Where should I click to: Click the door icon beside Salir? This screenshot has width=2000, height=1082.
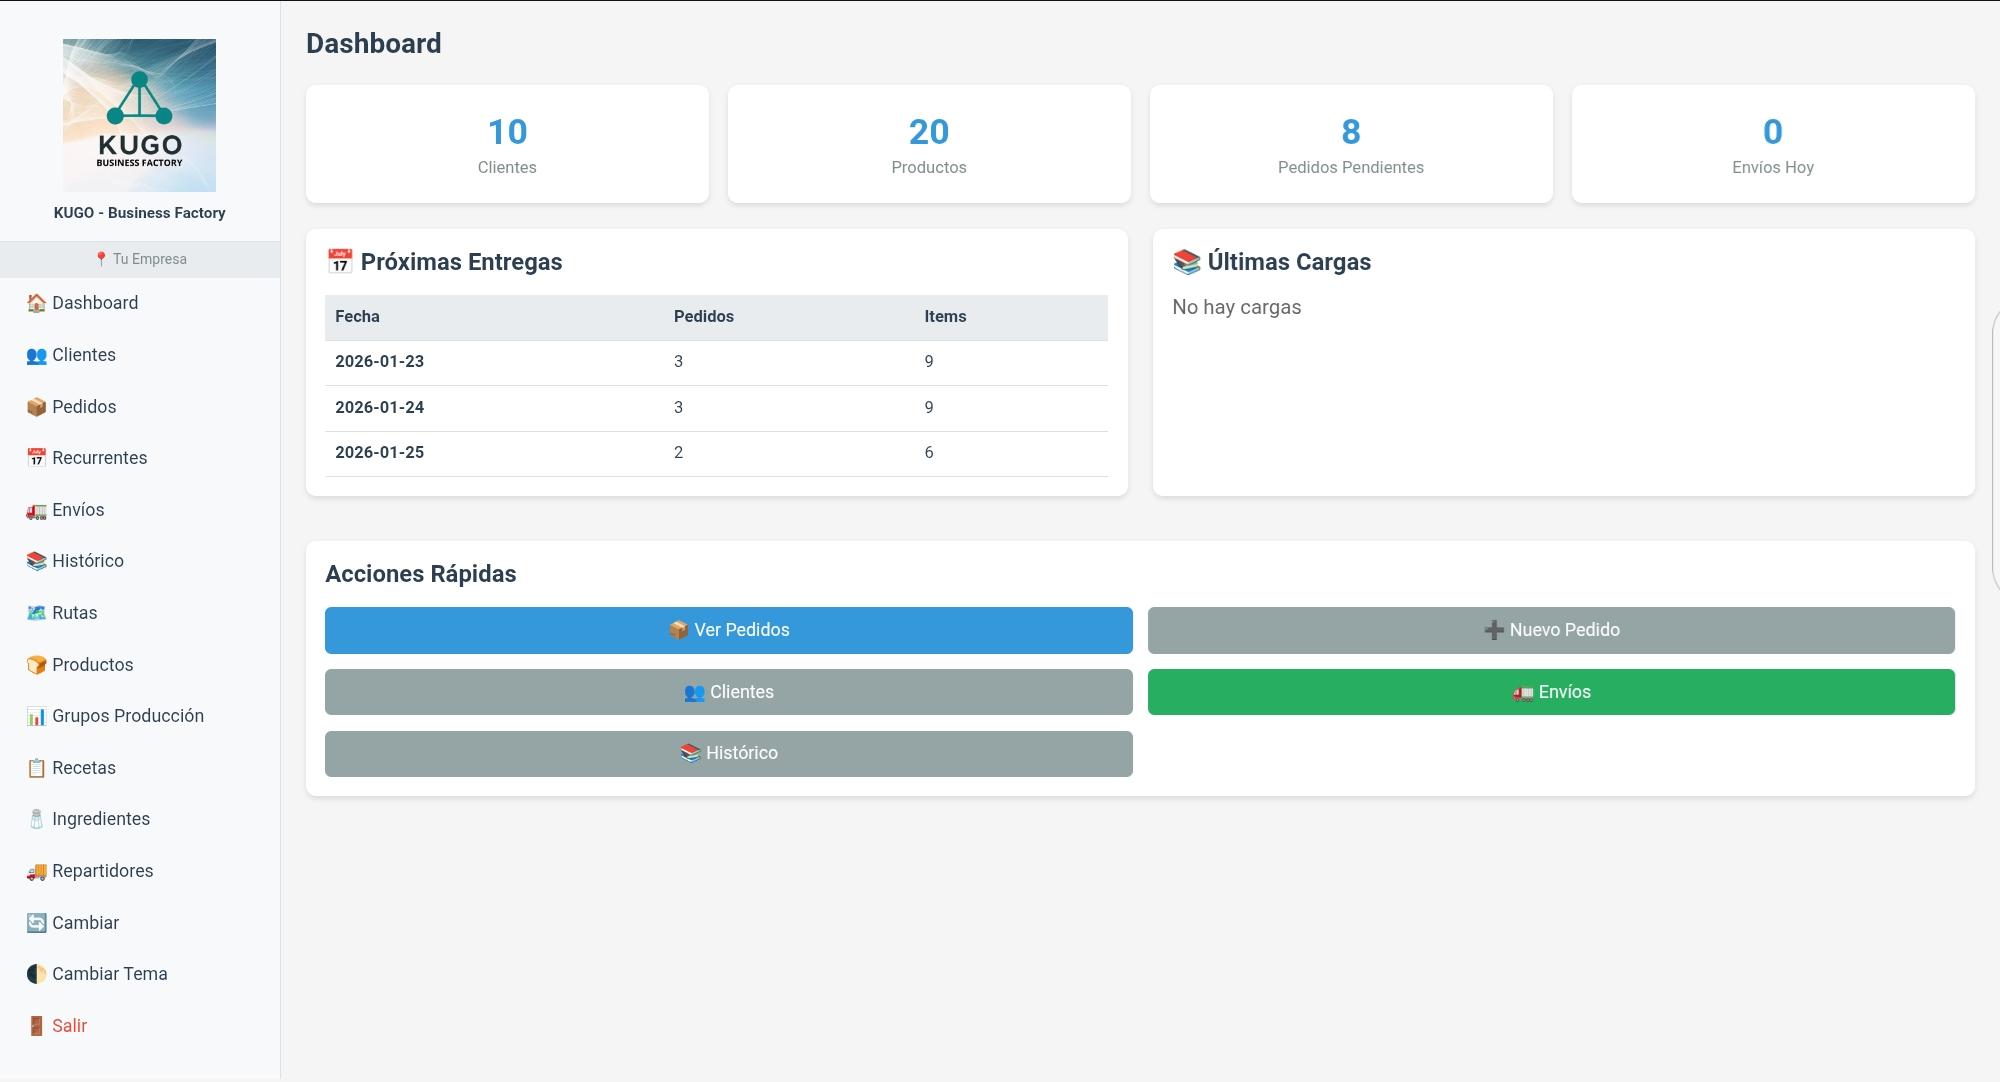pyautogui.click(x=36, y=1026)
